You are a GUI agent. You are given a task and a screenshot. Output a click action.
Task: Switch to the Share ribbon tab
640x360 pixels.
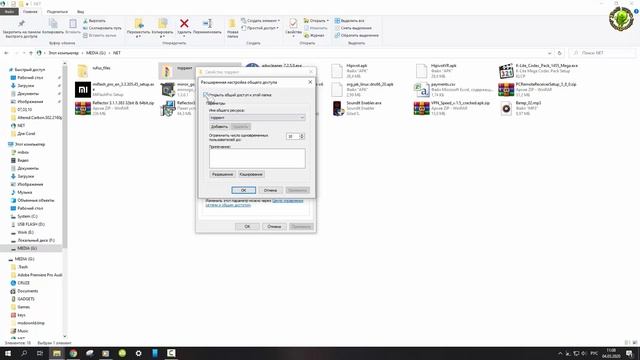point(57,11)
